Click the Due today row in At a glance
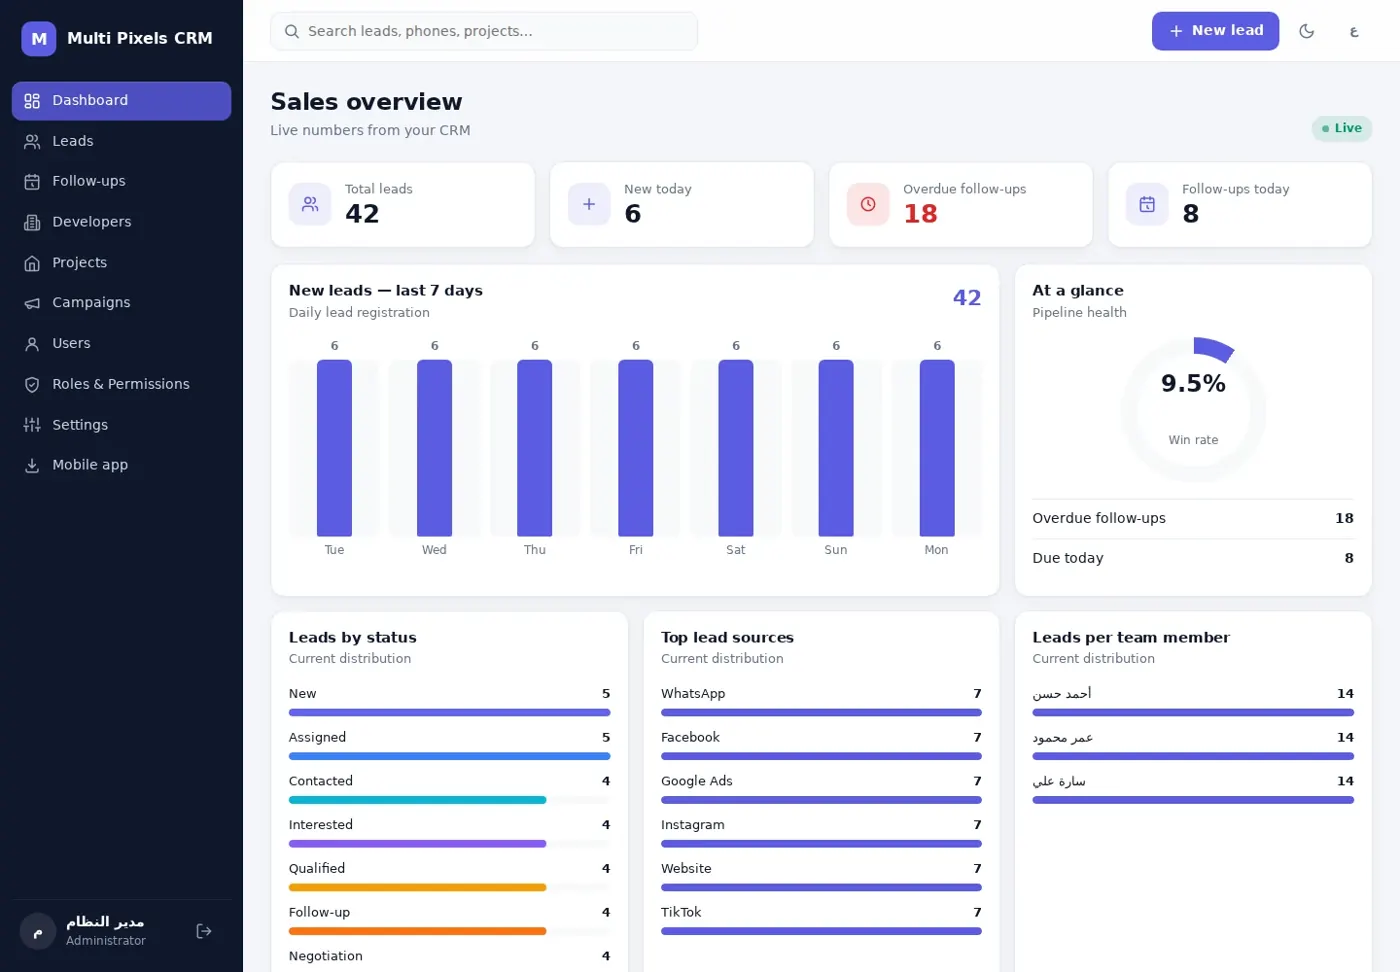 pos(1193,558)
